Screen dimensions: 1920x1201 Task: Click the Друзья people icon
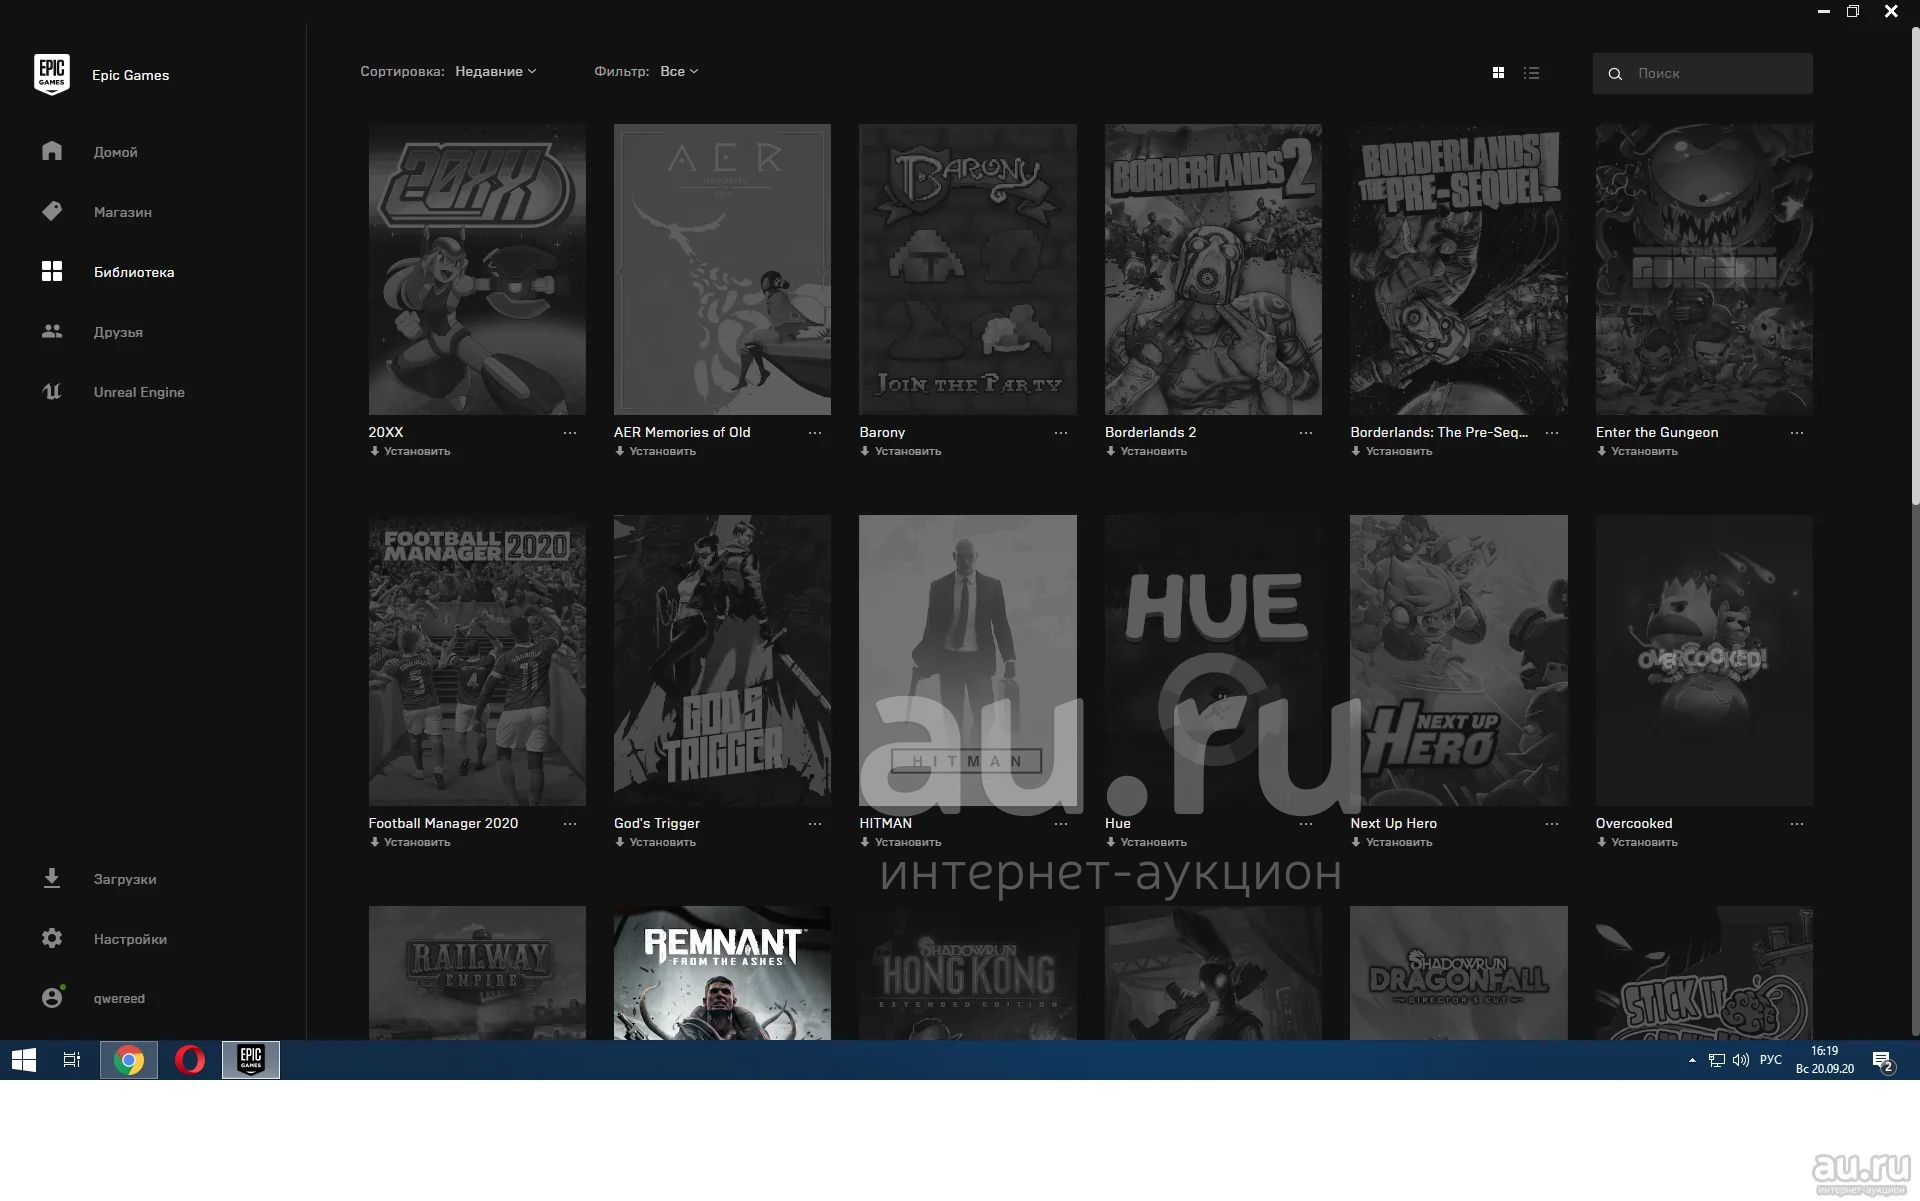coord(52,331)
